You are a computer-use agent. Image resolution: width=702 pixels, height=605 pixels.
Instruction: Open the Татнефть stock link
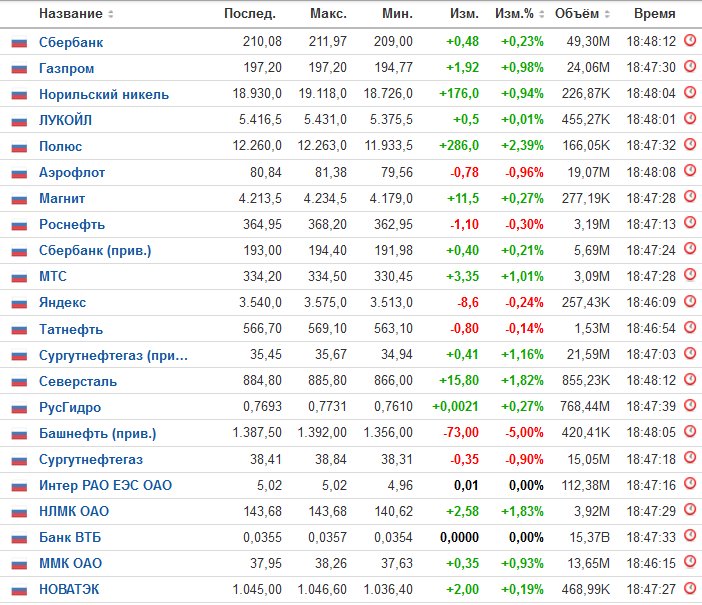point(71,330)
